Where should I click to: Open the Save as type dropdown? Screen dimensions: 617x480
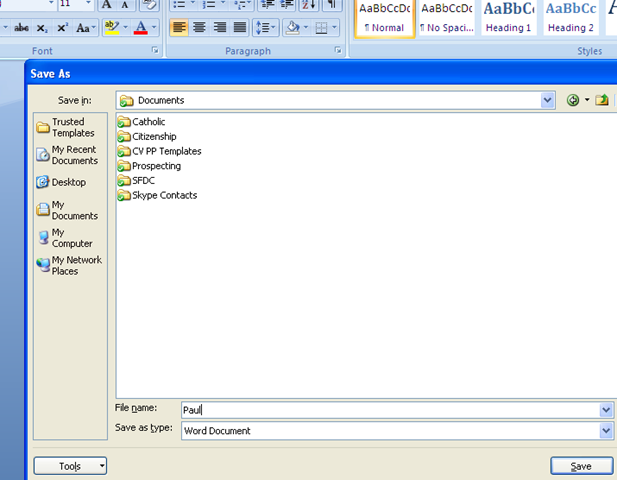click(x=606, y=430)
